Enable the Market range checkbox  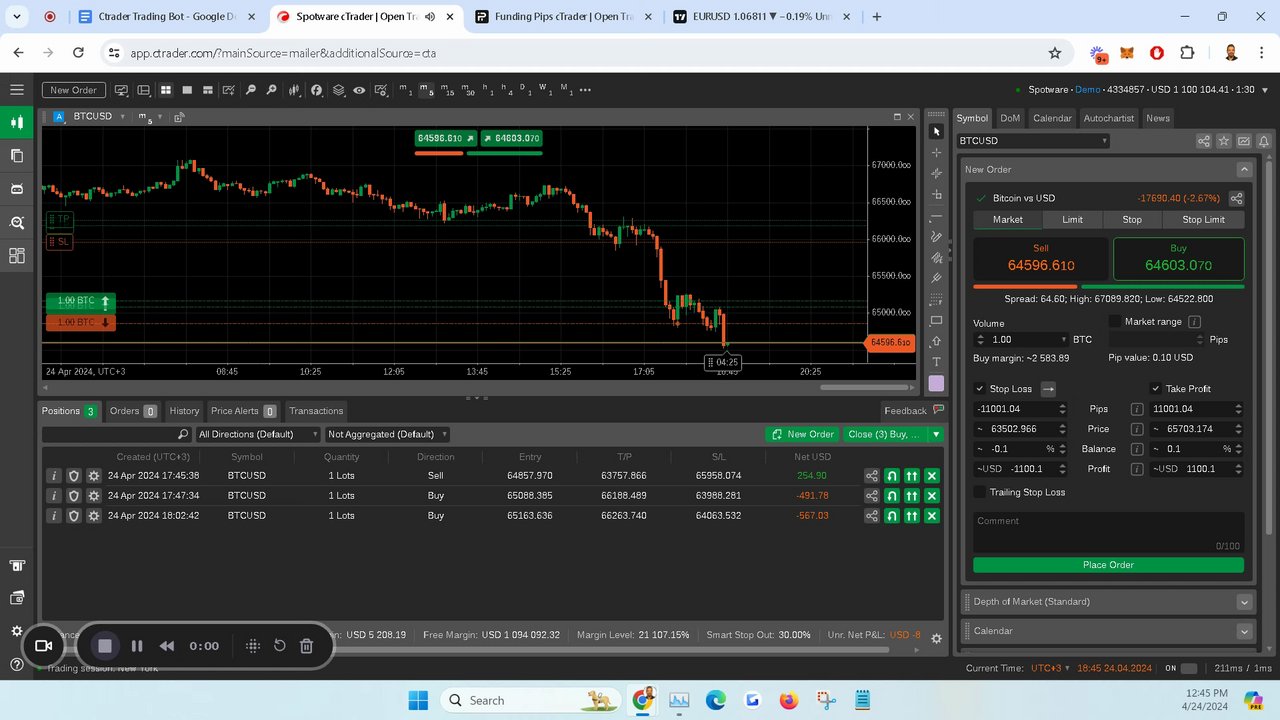pyautogui.click(x=1115, y=321)
